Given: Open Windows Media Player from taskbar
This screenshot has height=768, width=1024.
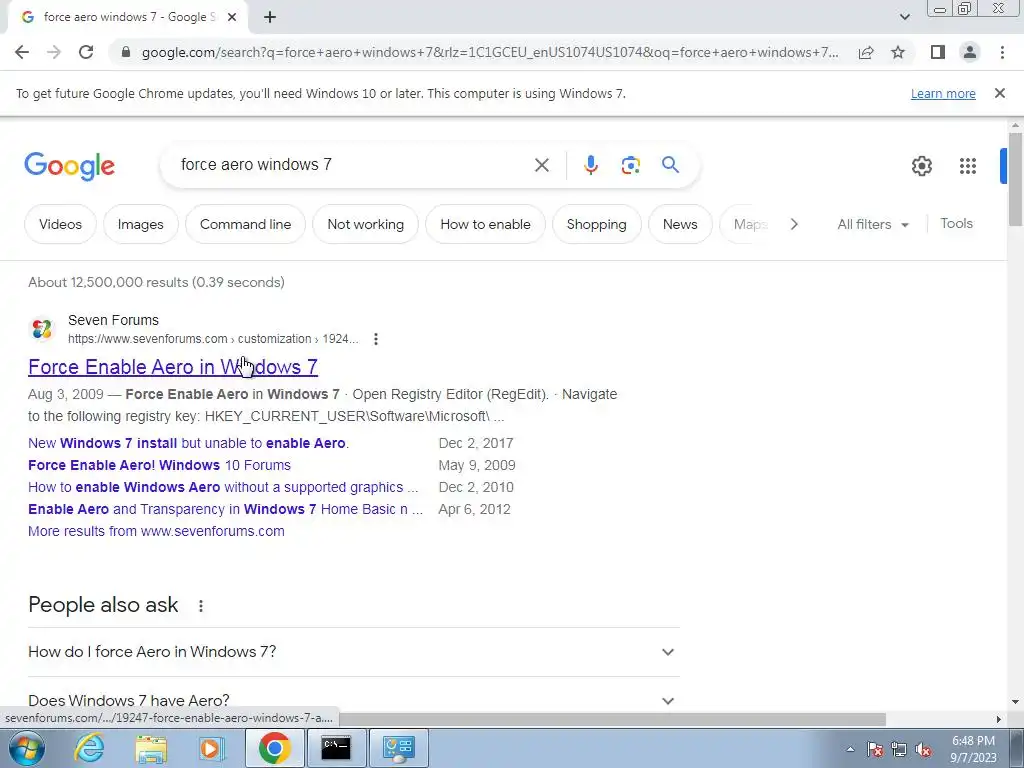Looking at the screenshot, I should (x=210, y=748).
